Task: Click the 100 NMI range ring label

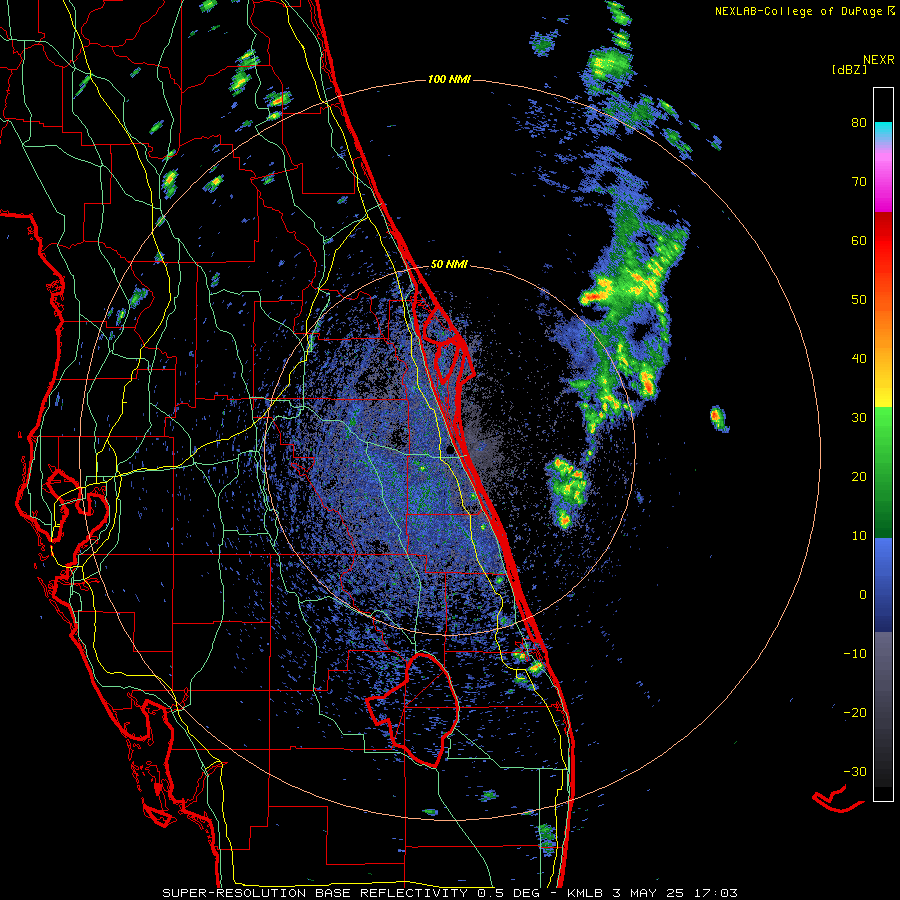Action: (x=449, y=79)
